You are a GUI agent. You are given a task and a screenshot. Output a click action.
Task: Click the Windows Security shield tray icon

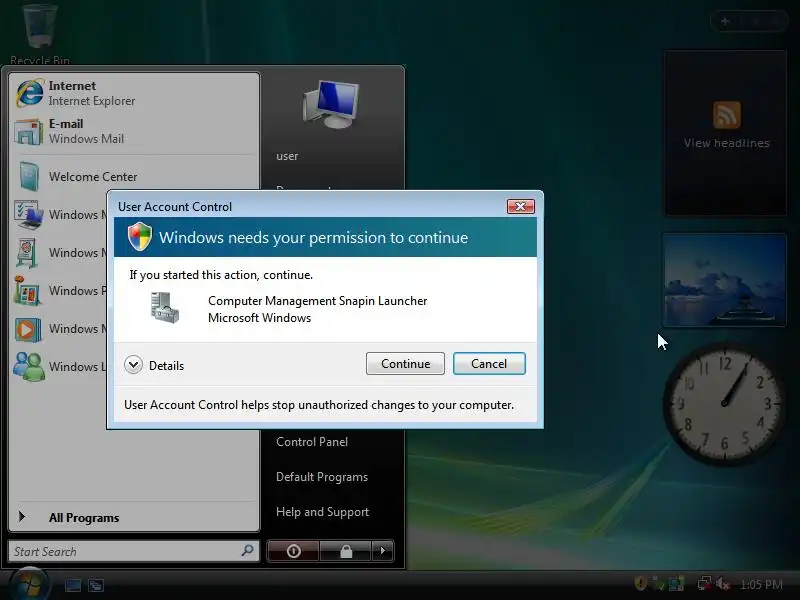(640, 583)
